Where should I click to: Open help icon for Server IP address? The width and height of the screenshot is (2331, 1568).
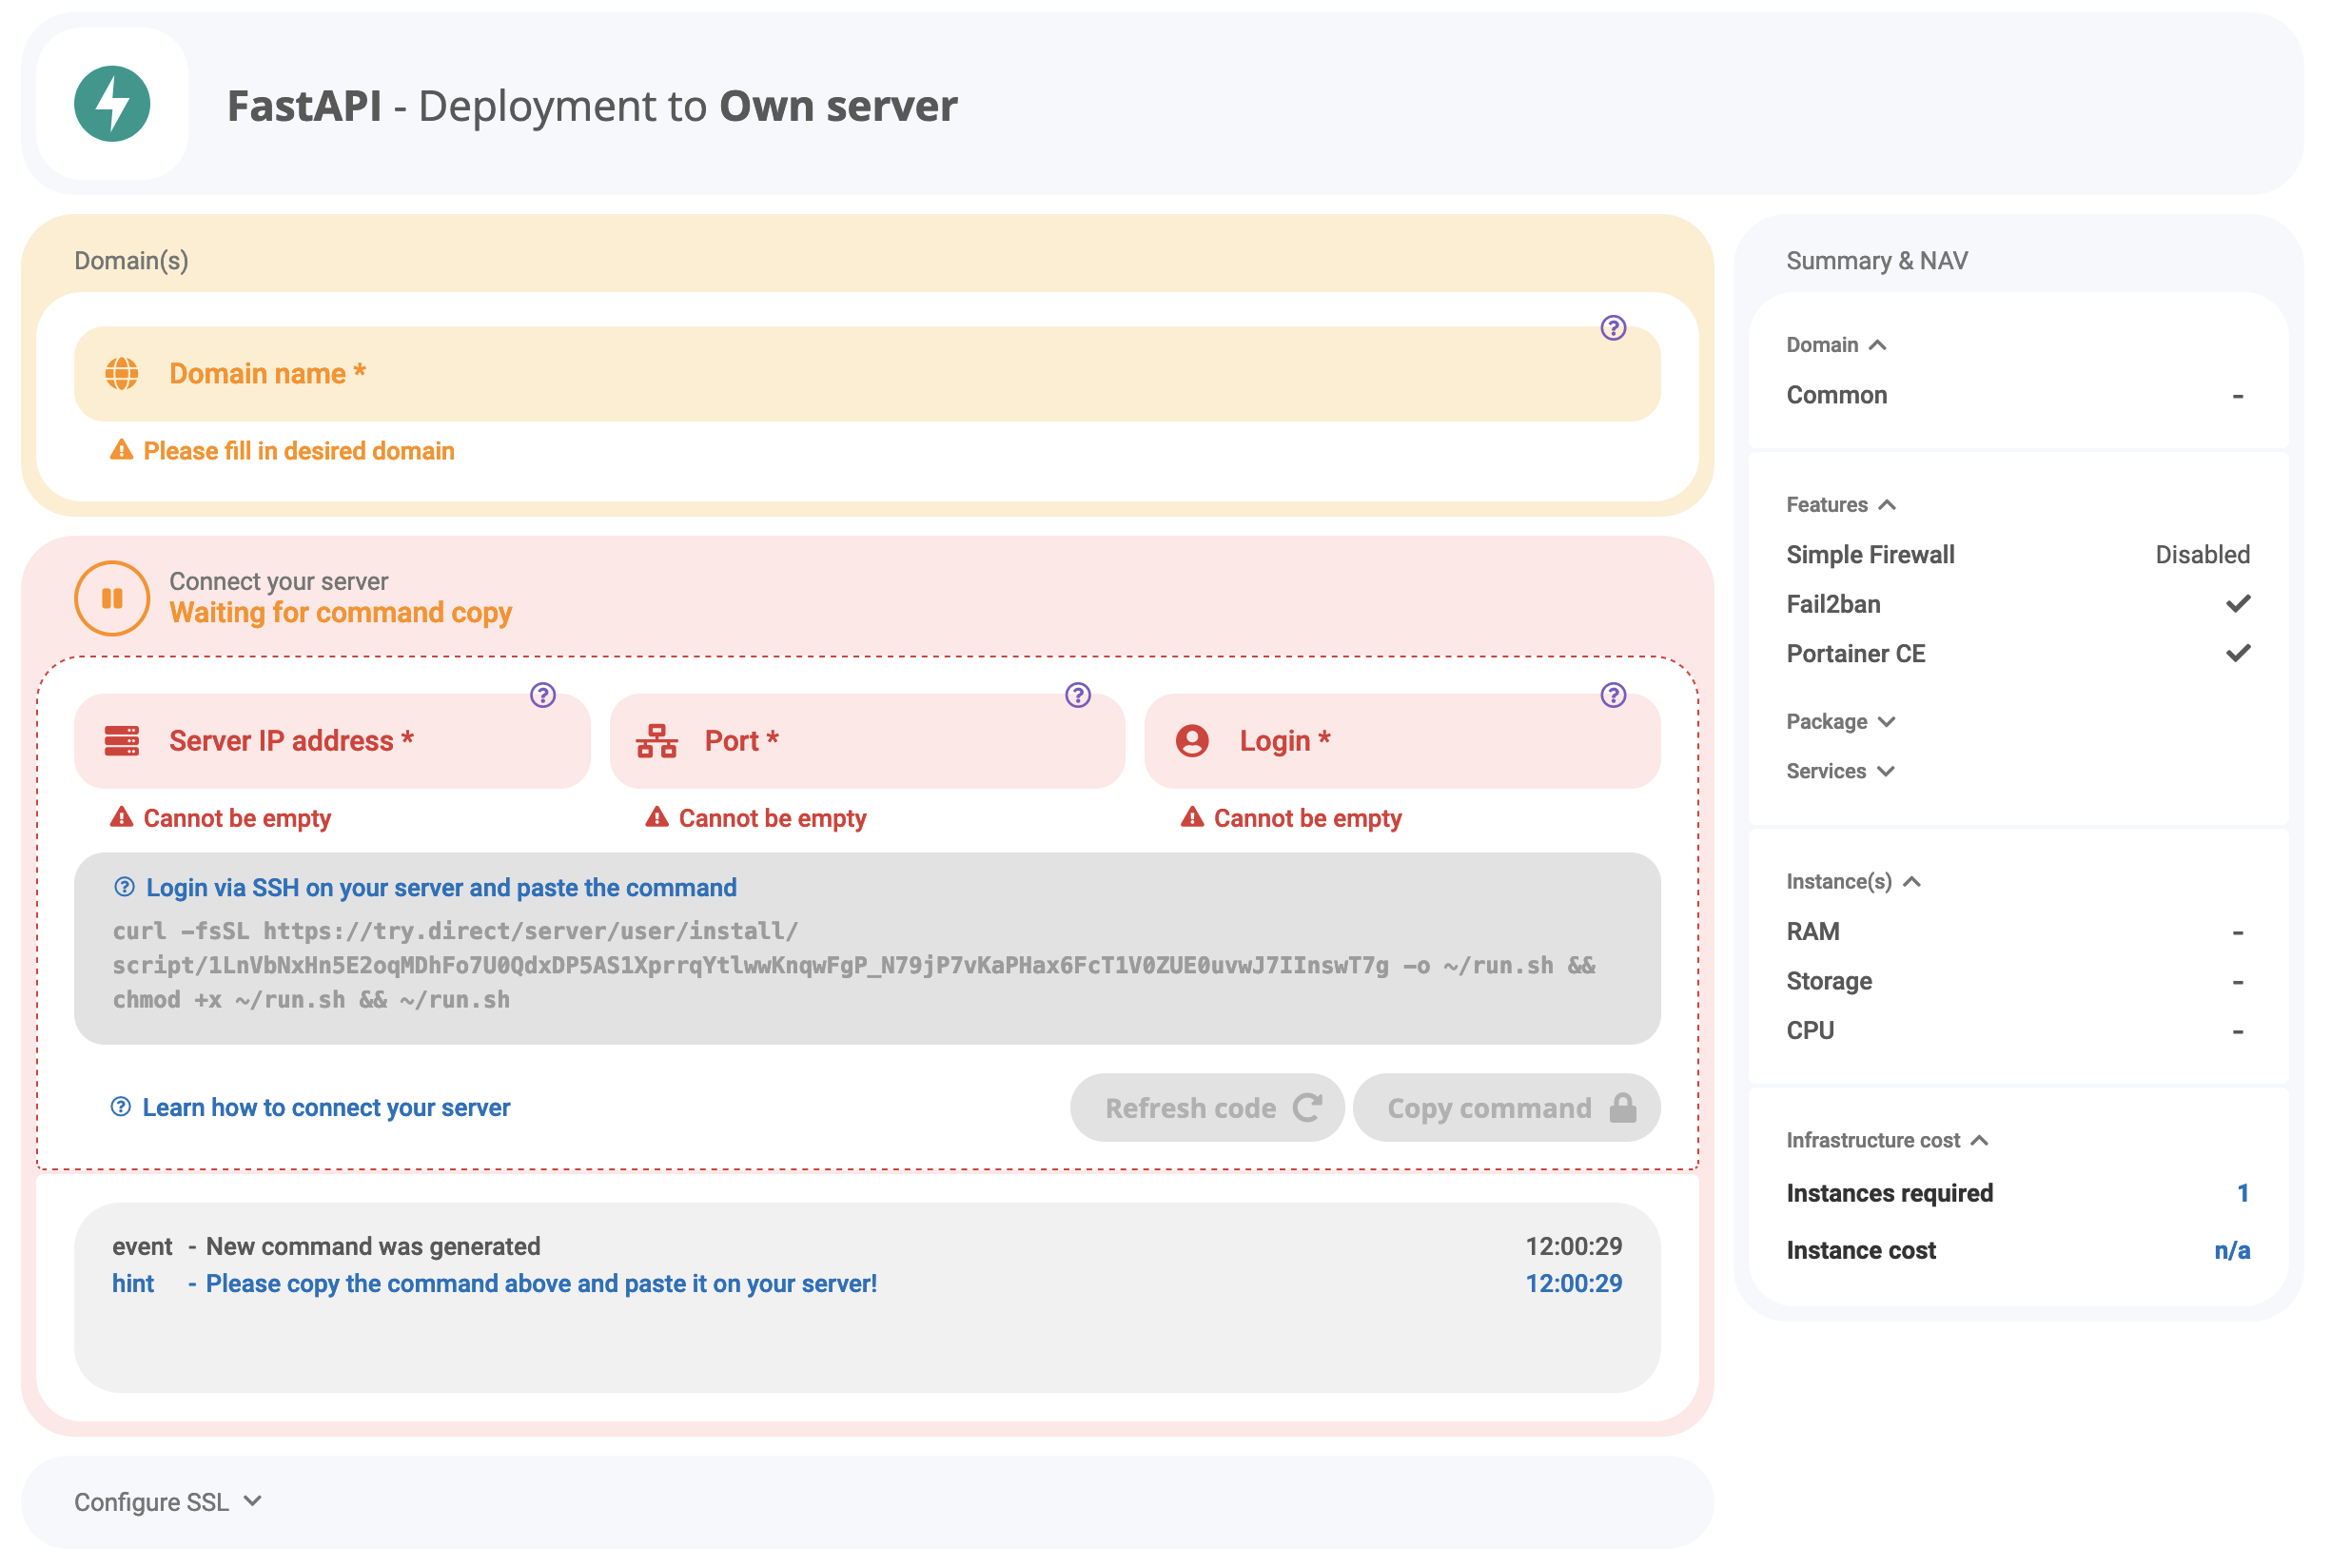pyautogui.click(x=543, y=695)
